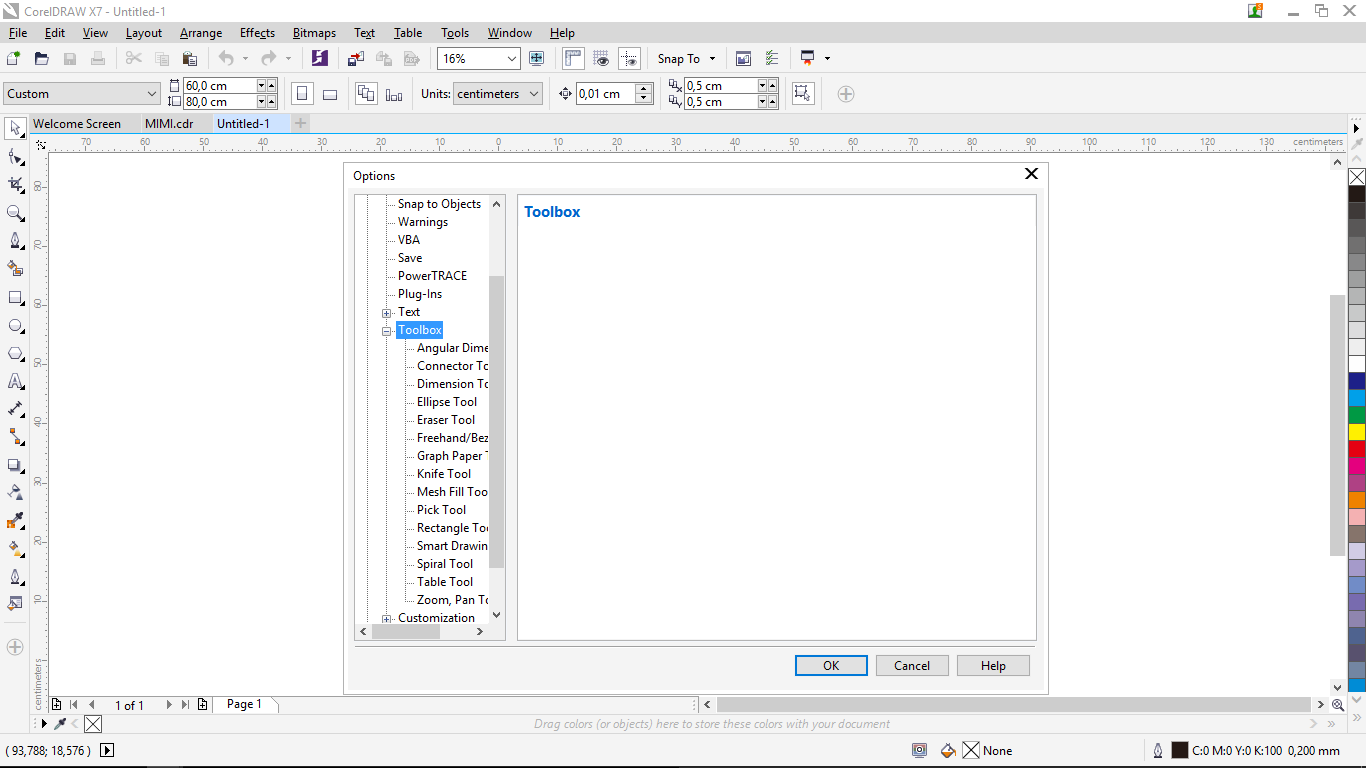Select the Interactive Fill tool
1366x768 pixels.
pyautogui.click(x=15, y=549)
